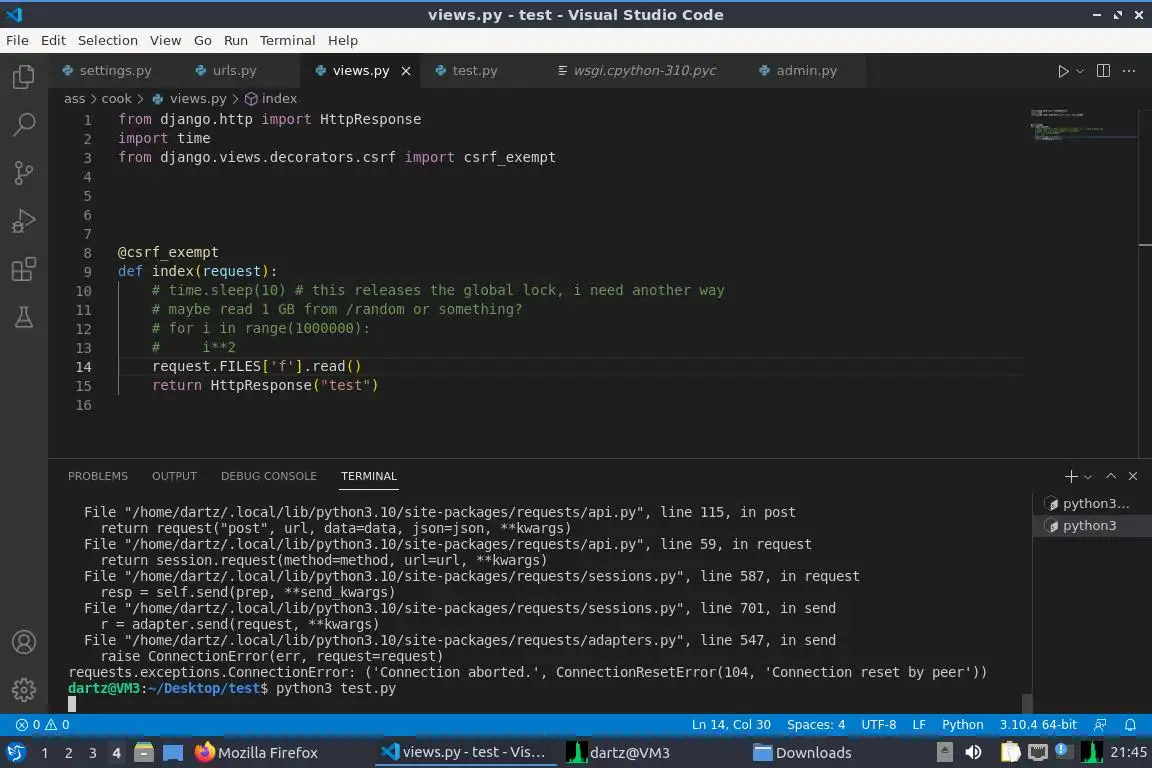Image resolution: width=1152 pixels, height=768 pixels.
Task: Open the file manager taskbar launcher
Action: pyautogui.click(x=144, y=752)
